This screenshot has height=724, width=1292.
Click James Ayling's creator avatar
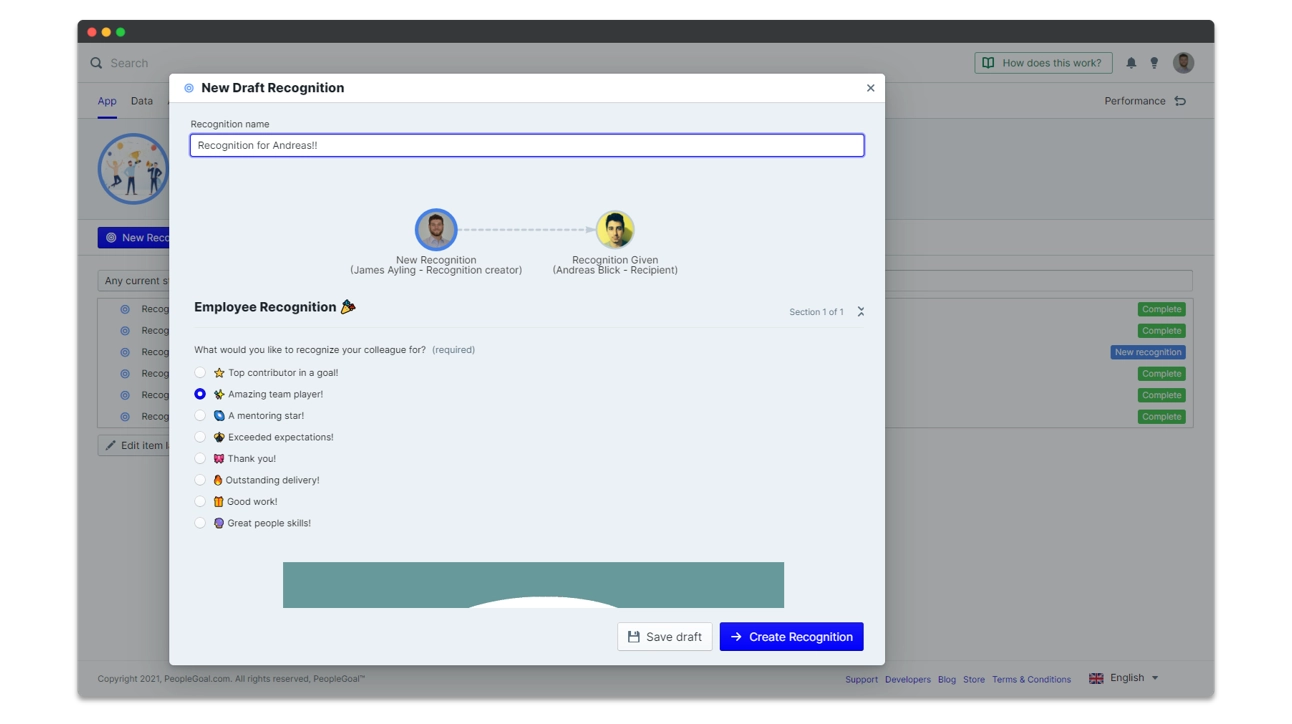tap(436, 230)
